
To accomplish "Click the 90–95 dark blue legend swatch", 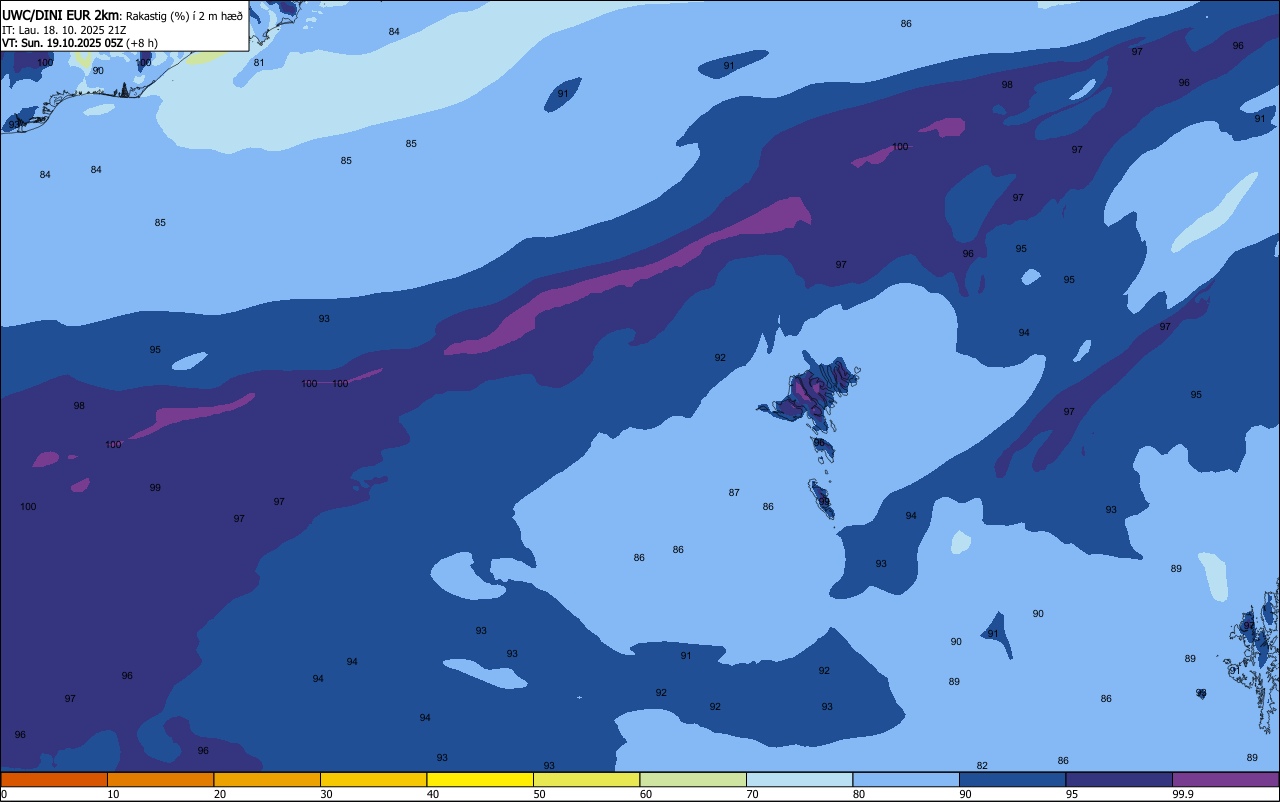I will tap(1012, 780).
